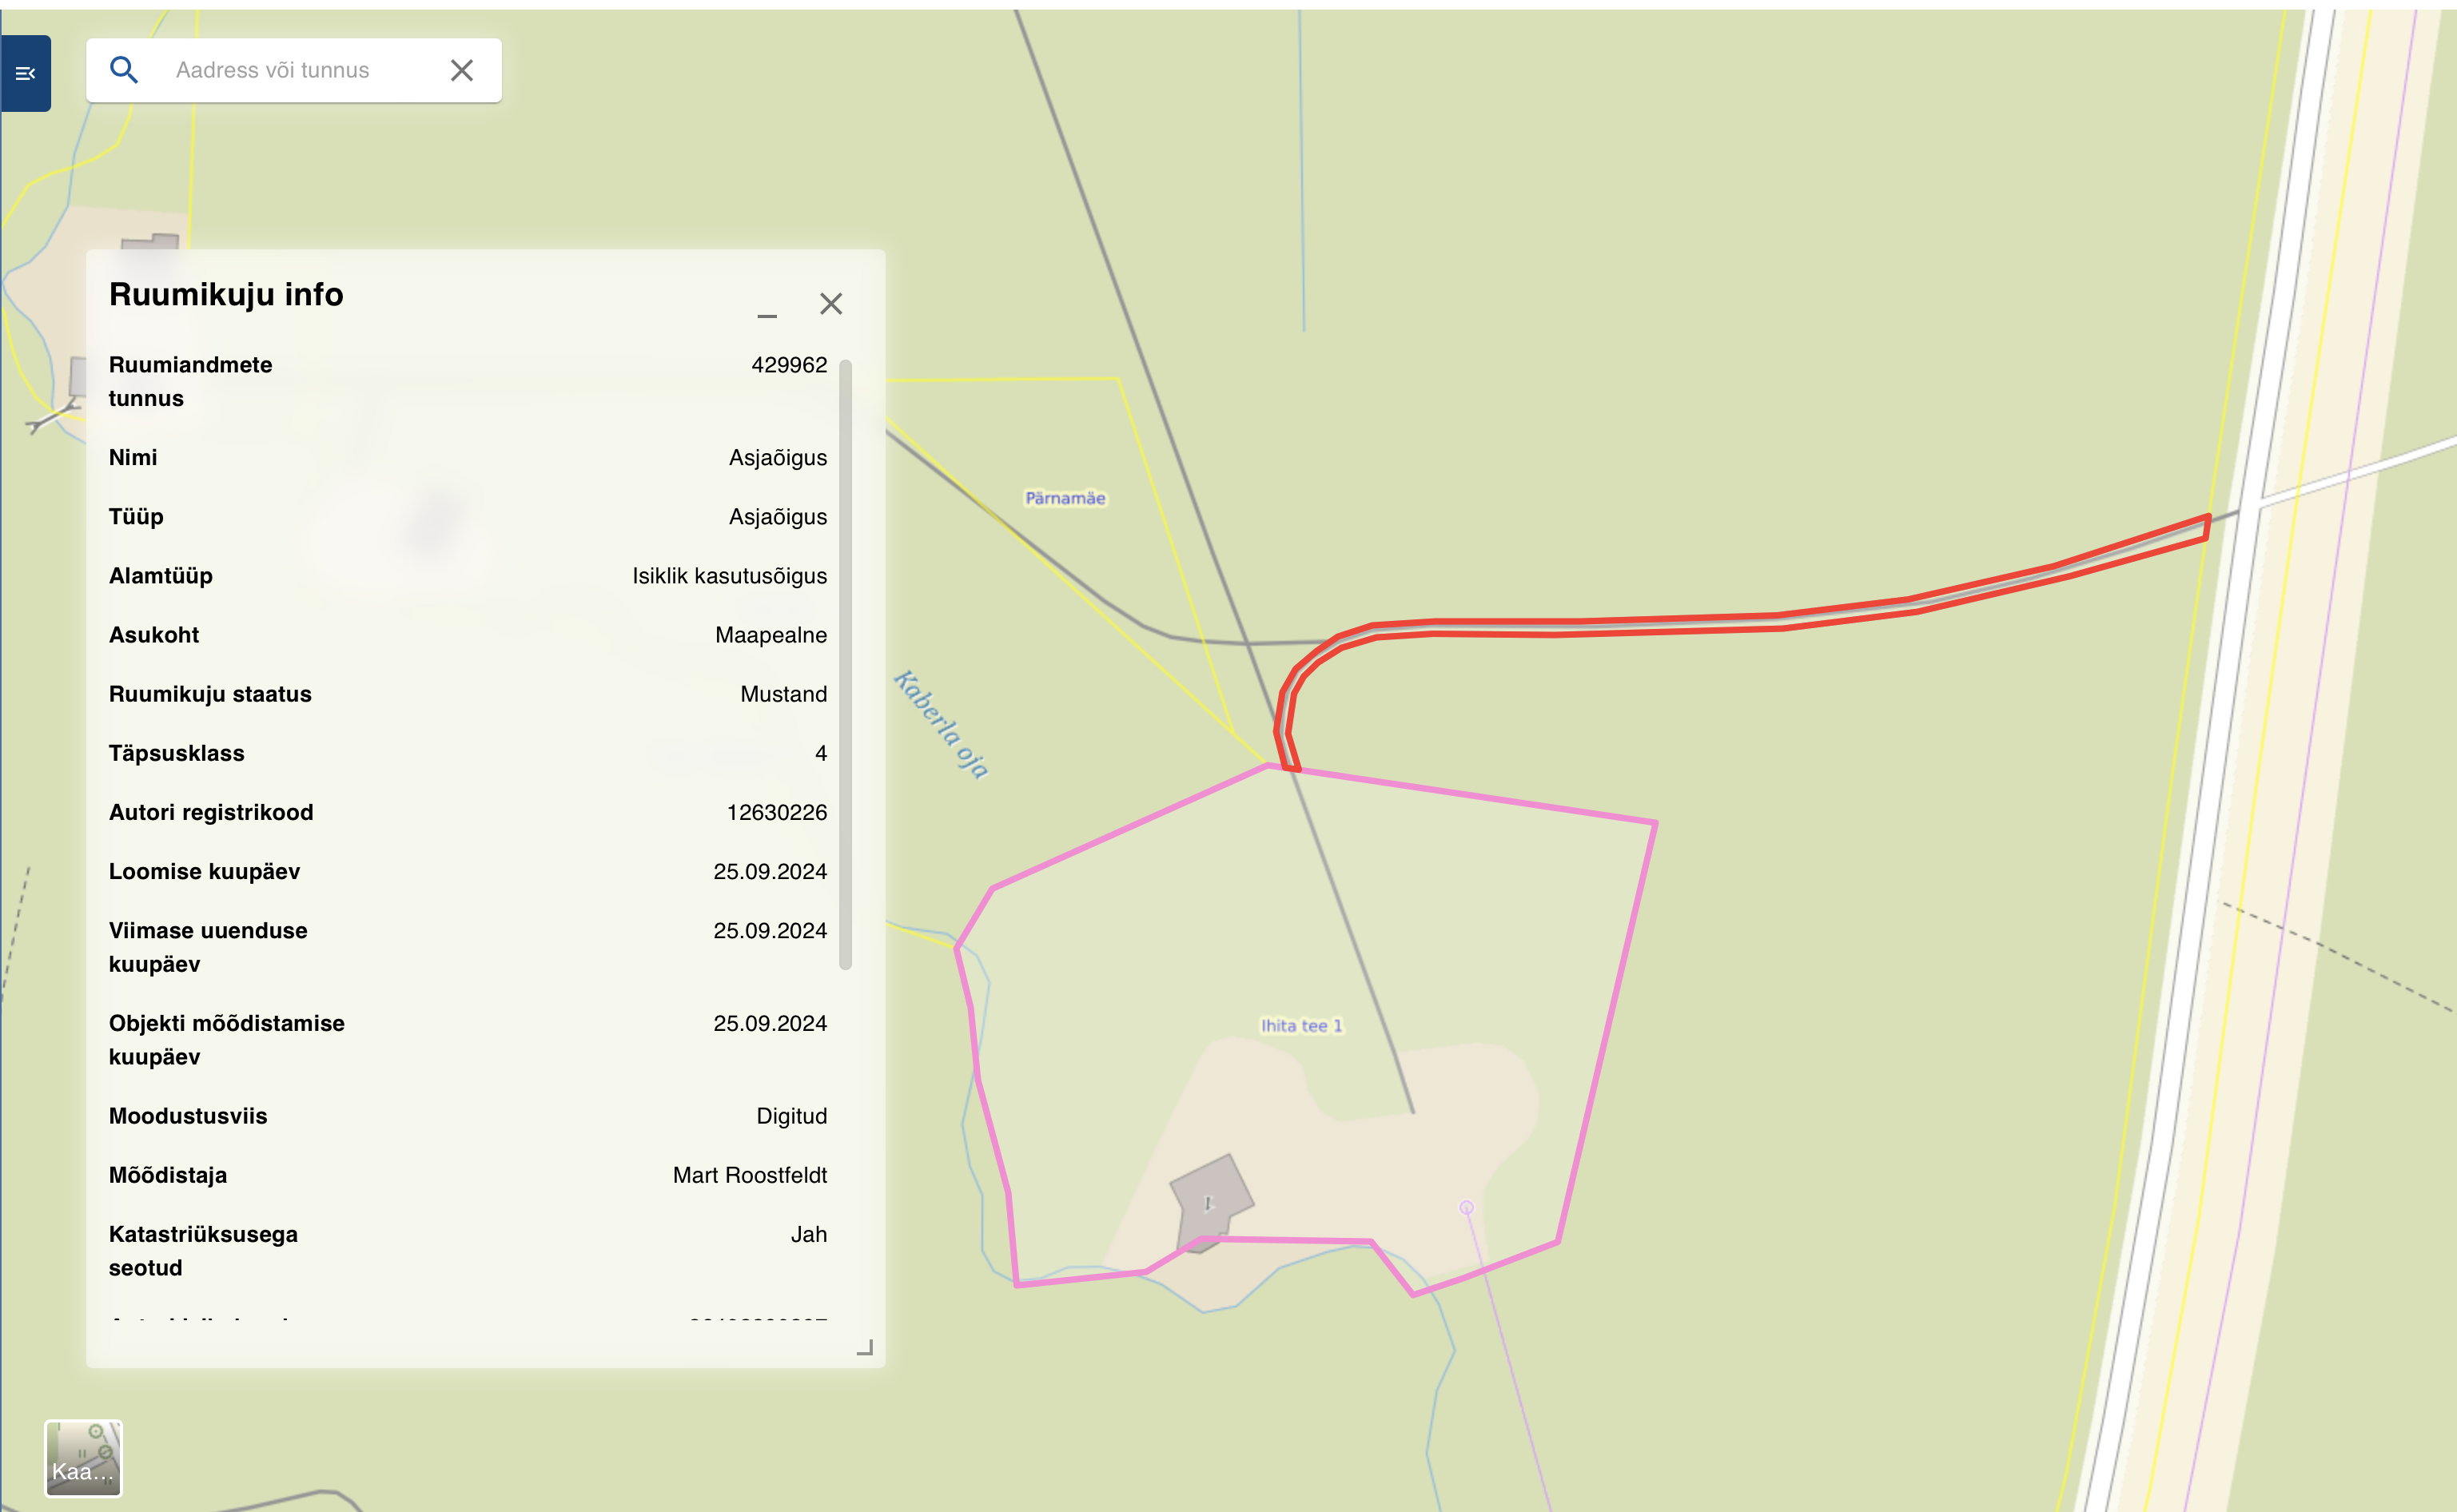
Task: Select the Ihita tee 1 map label
Action: click(1301, 1025)
